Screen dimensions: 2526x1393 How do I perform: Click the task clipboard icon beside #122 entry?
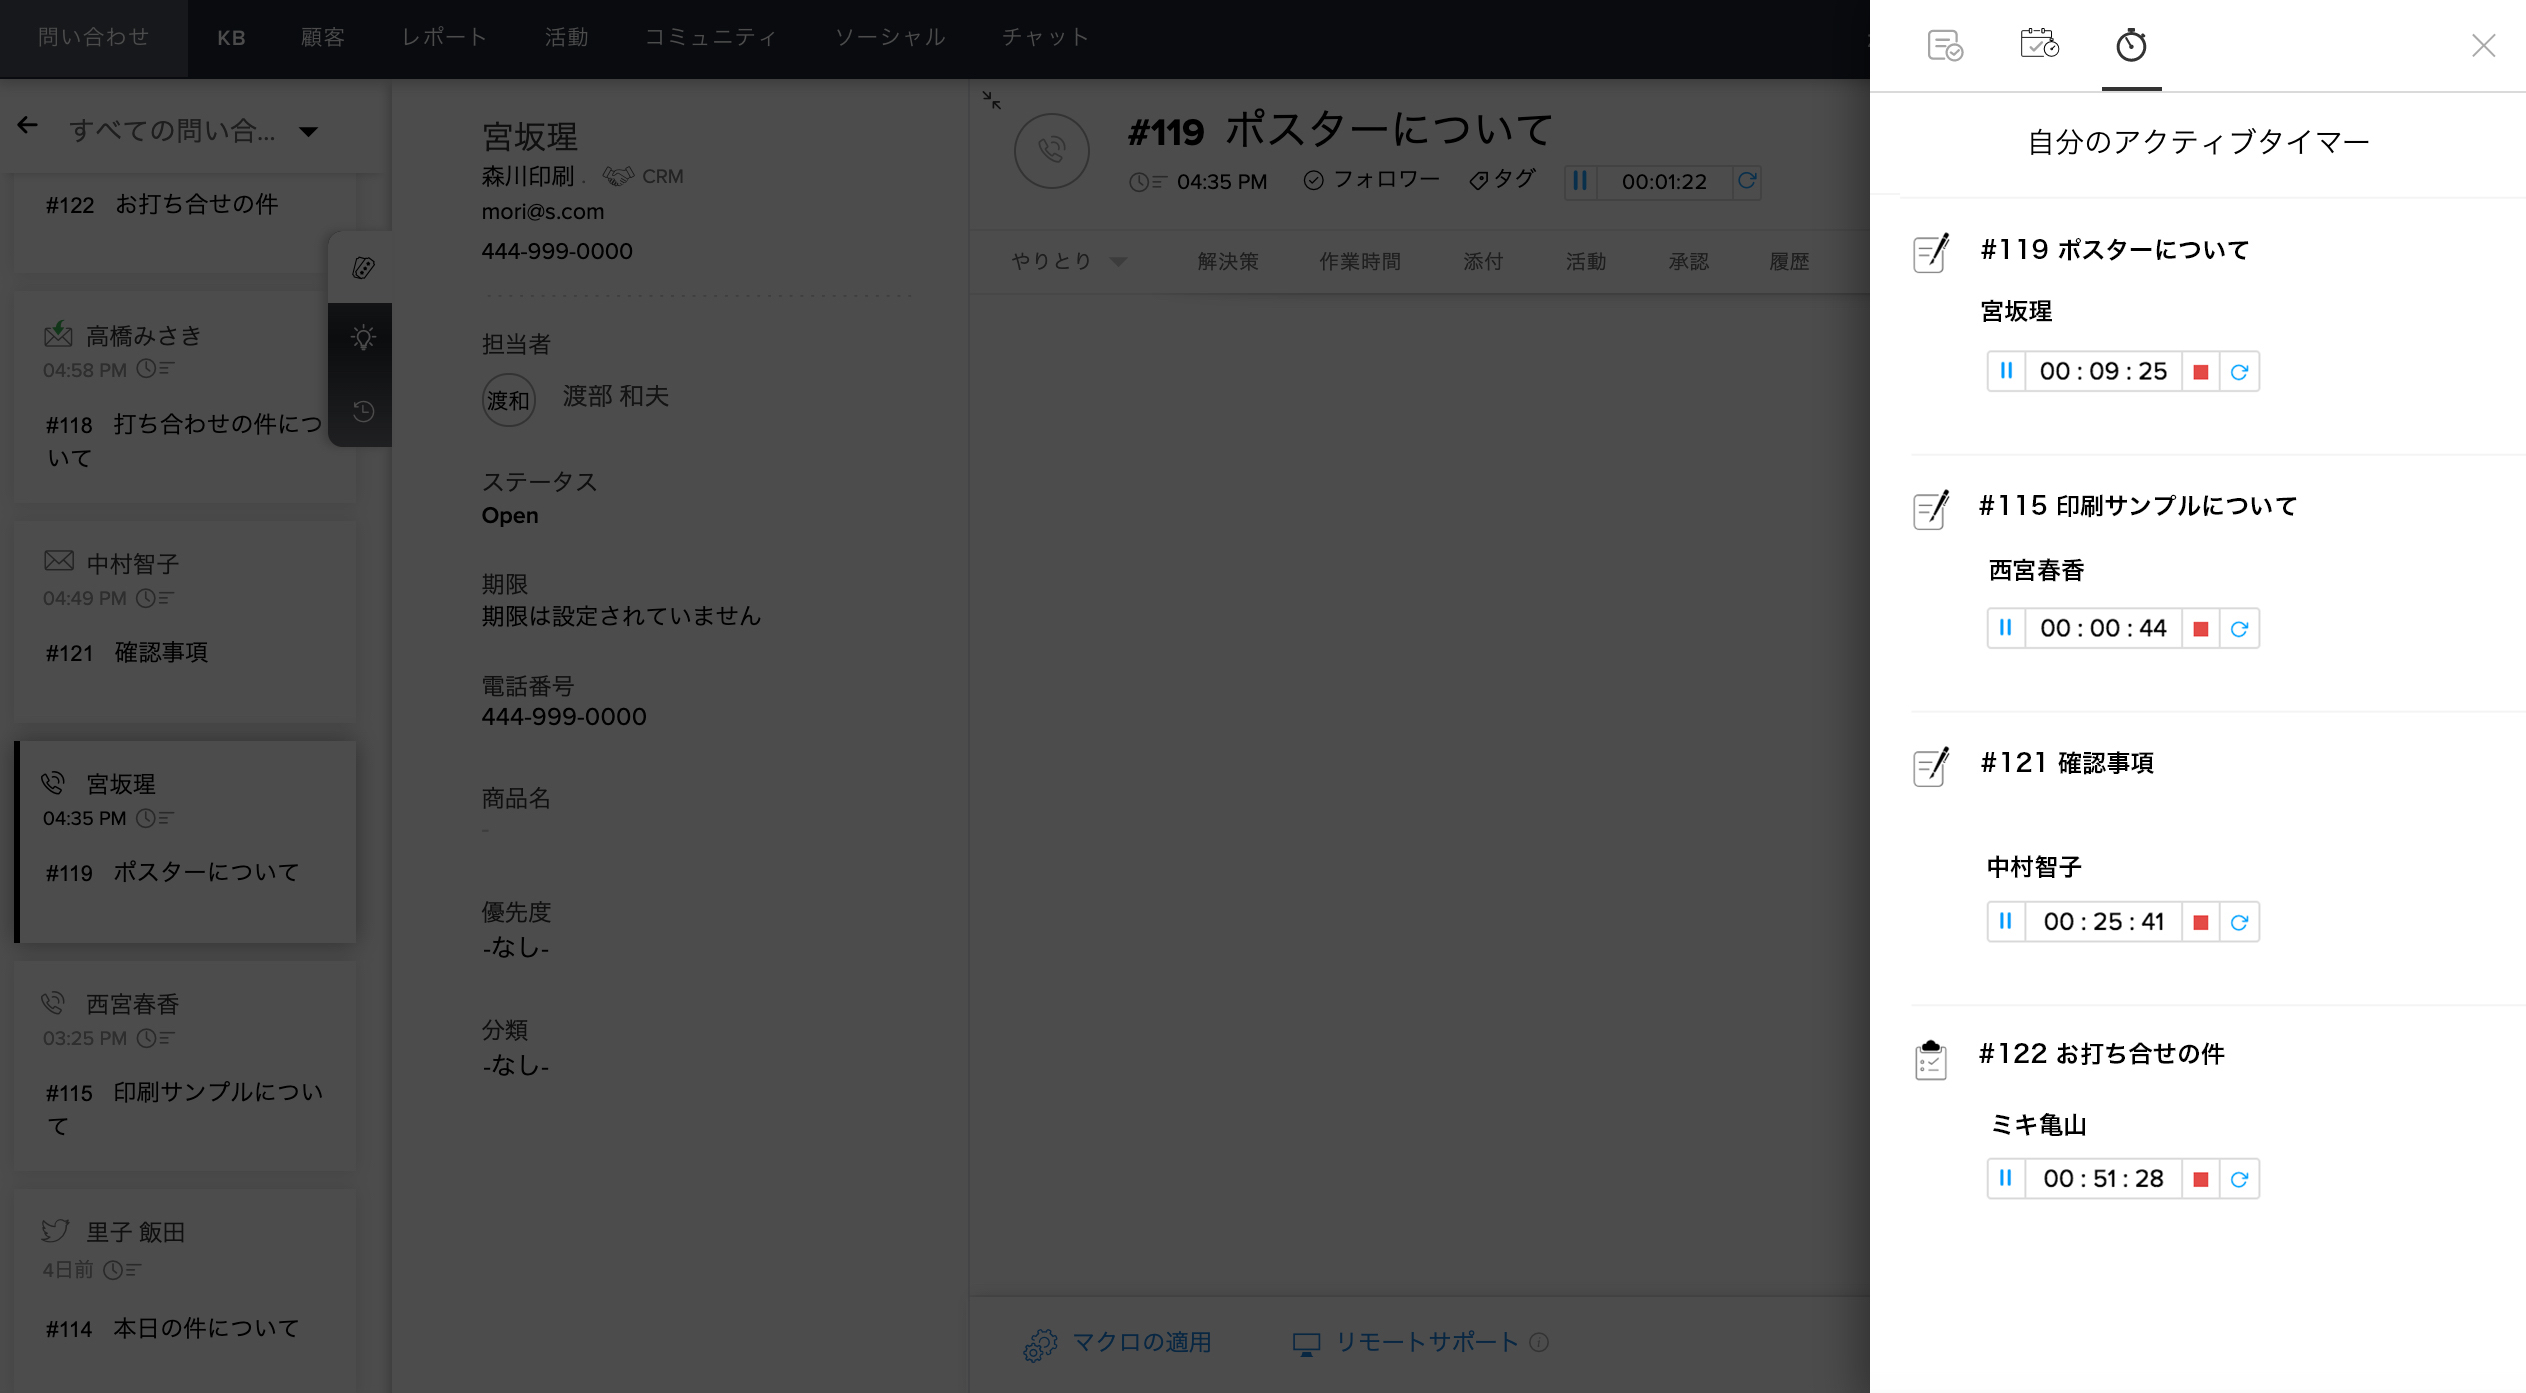tap(1930, 1060)
